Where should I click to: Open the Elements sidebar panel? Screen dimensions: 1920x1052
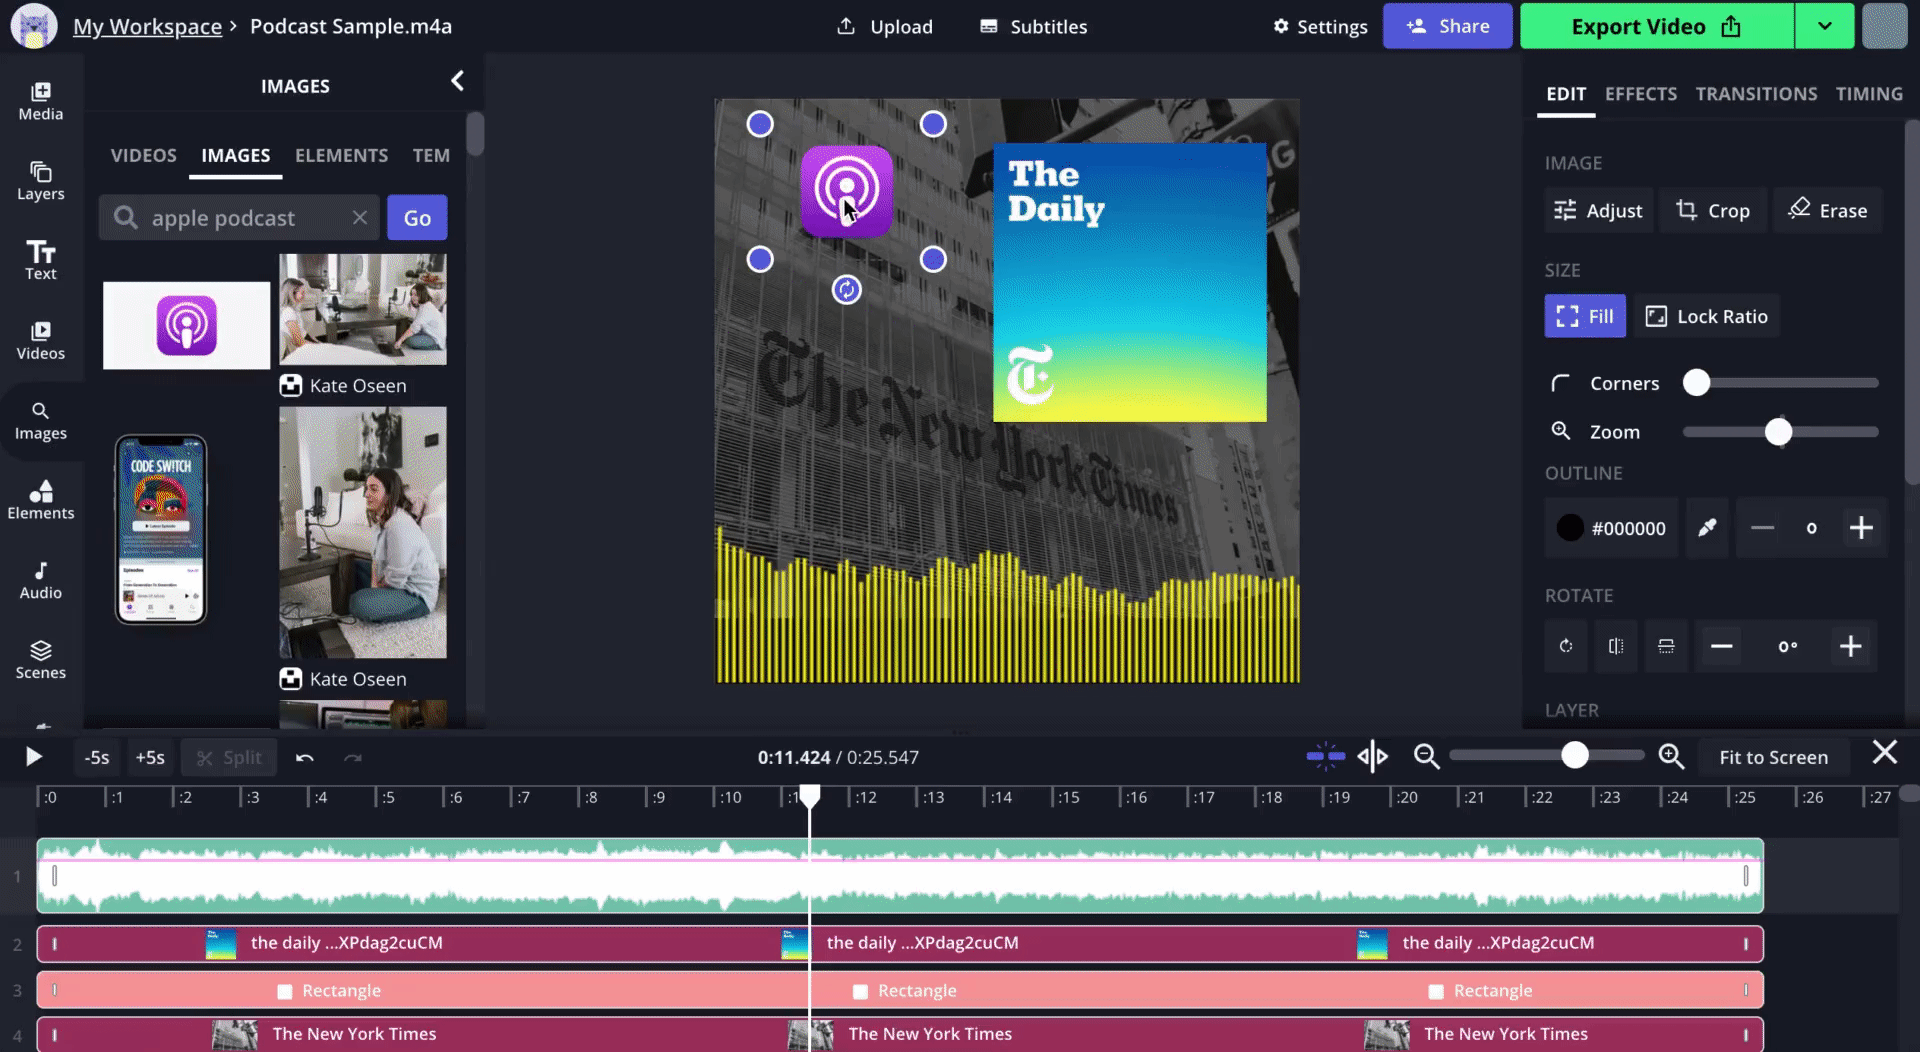coord(40,500)
